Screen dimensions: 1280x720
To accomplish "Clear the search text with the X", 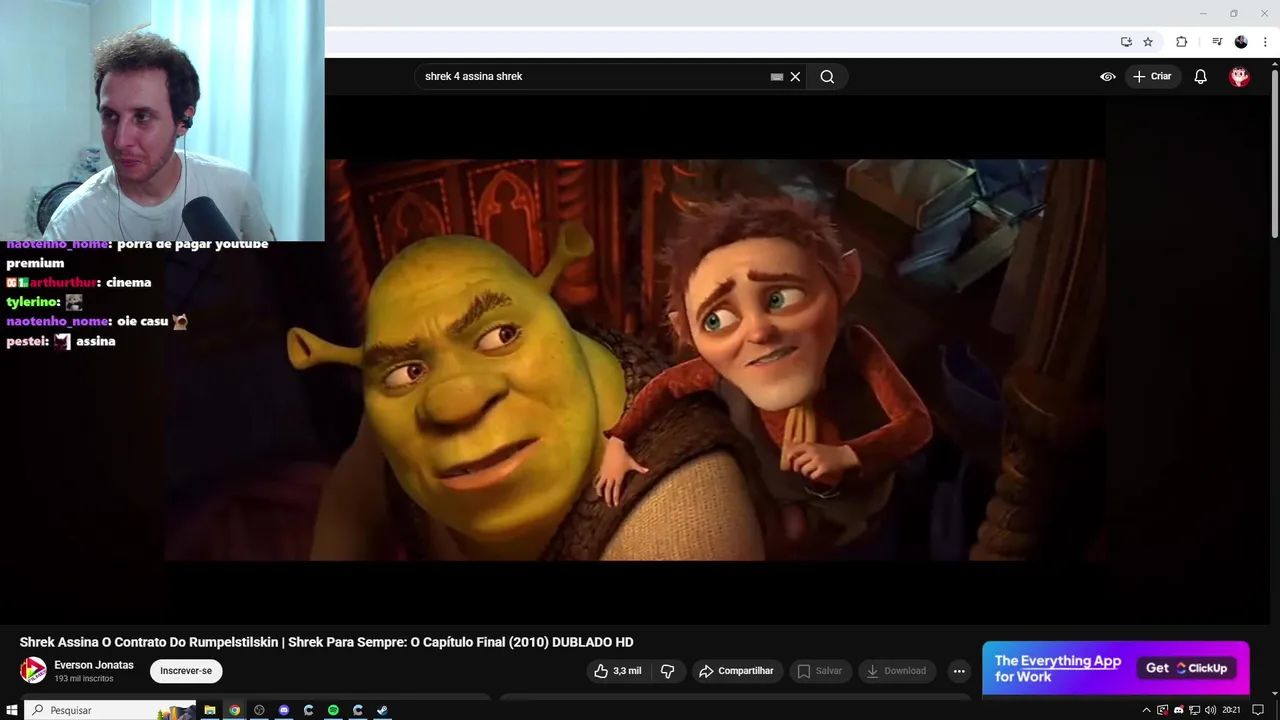I will (795, 77).
